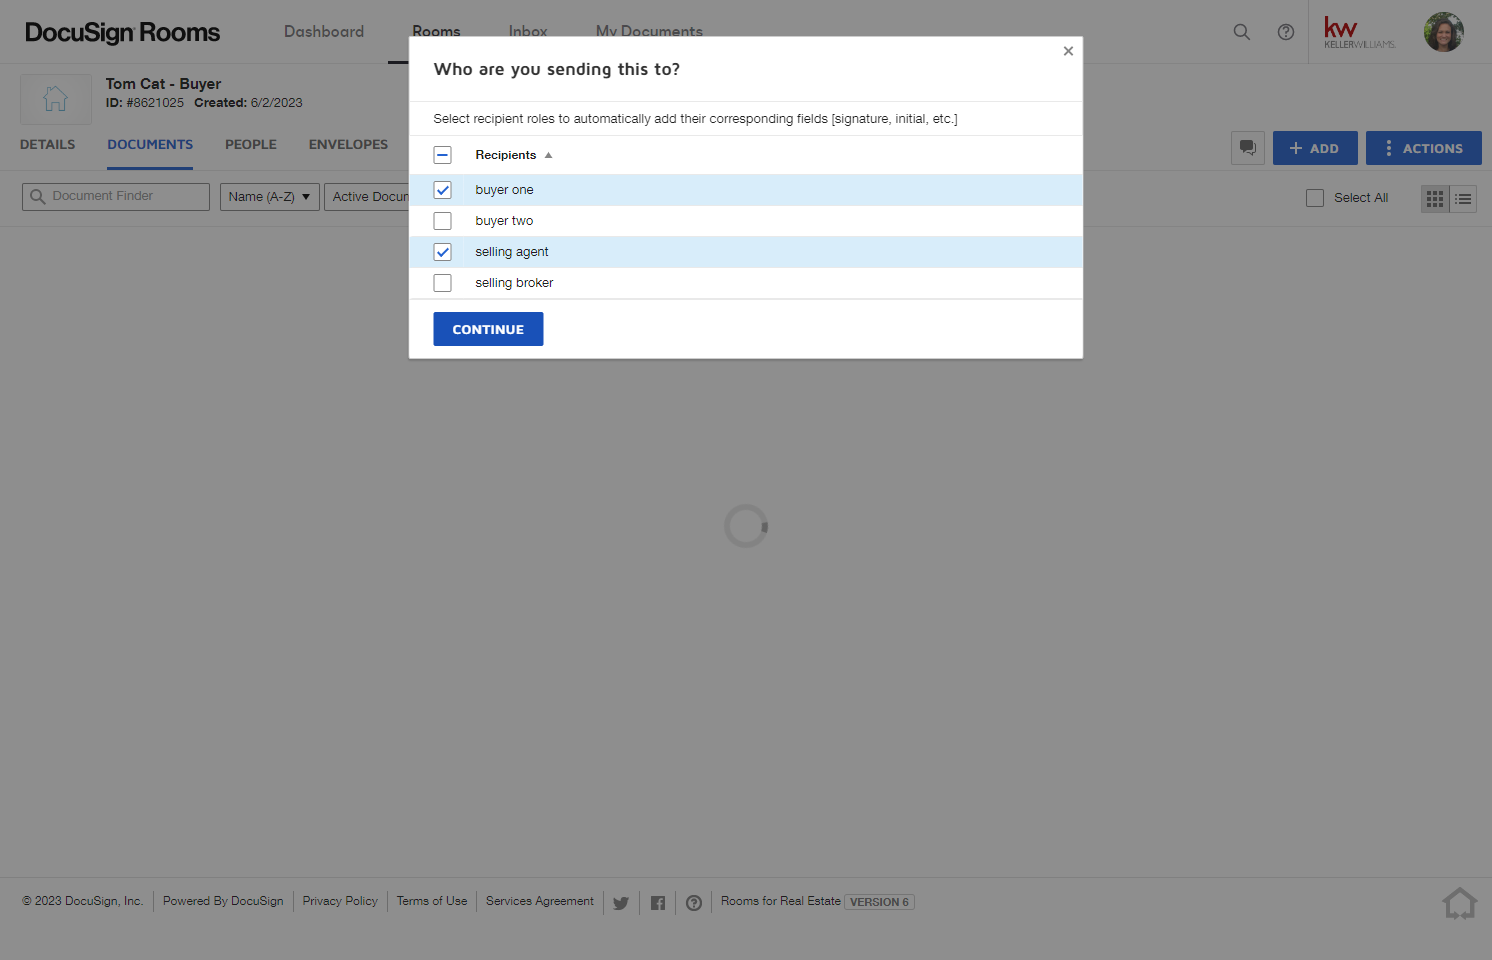This screenshot has width=1492, height=960.
Task: Open the Inbox tab in header
Action: [528, 32]
